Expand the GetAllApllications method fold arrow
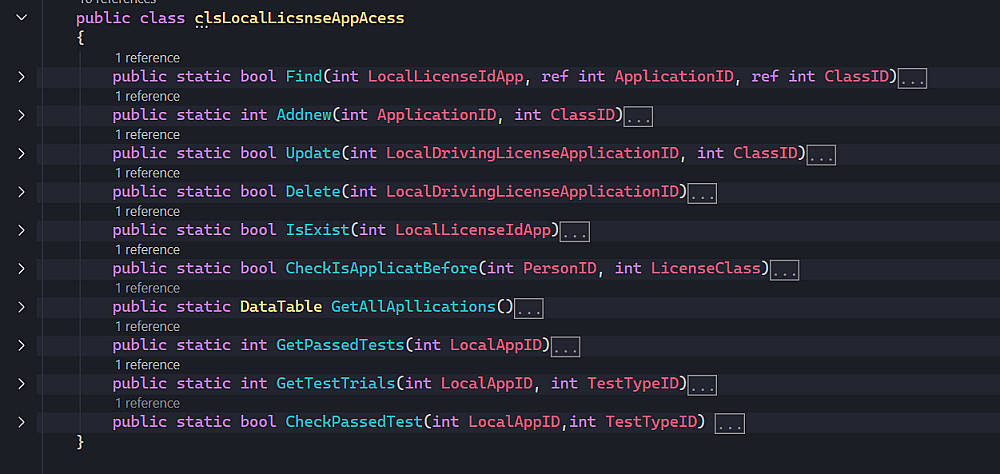Image resolution: width=1000 pixels, height=474 pixels. coord(21,307)
